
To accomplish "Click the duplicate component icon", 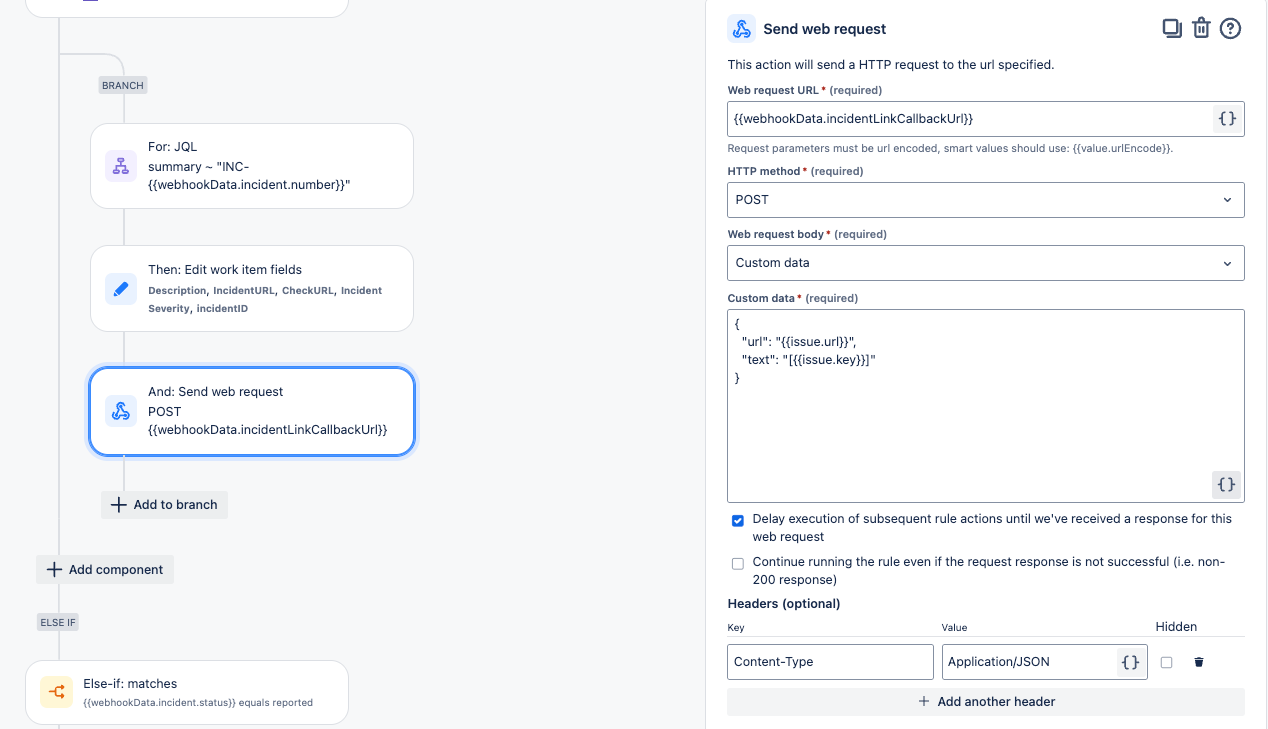I will 1172,28.
